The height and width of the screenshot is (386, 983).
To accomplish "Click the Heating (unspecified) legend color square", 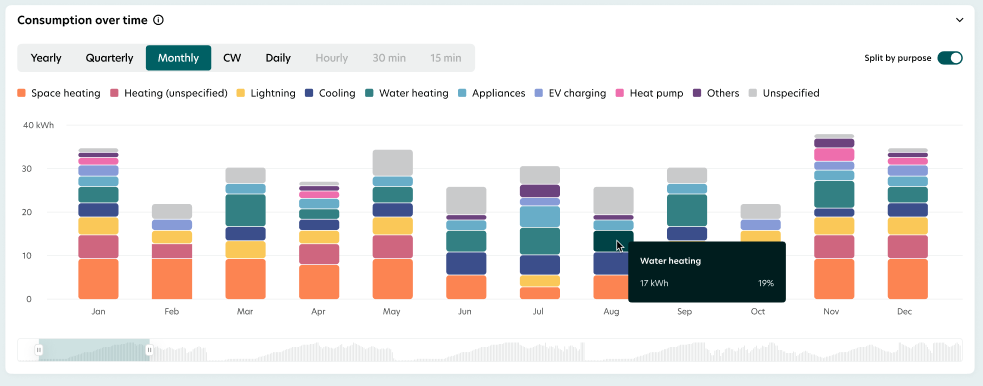I will click(115, 93).
